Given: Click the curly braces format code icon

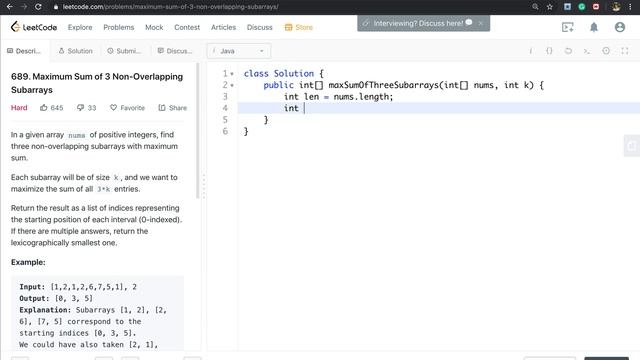Looking at the screenshot, I should tap(549, 51).
